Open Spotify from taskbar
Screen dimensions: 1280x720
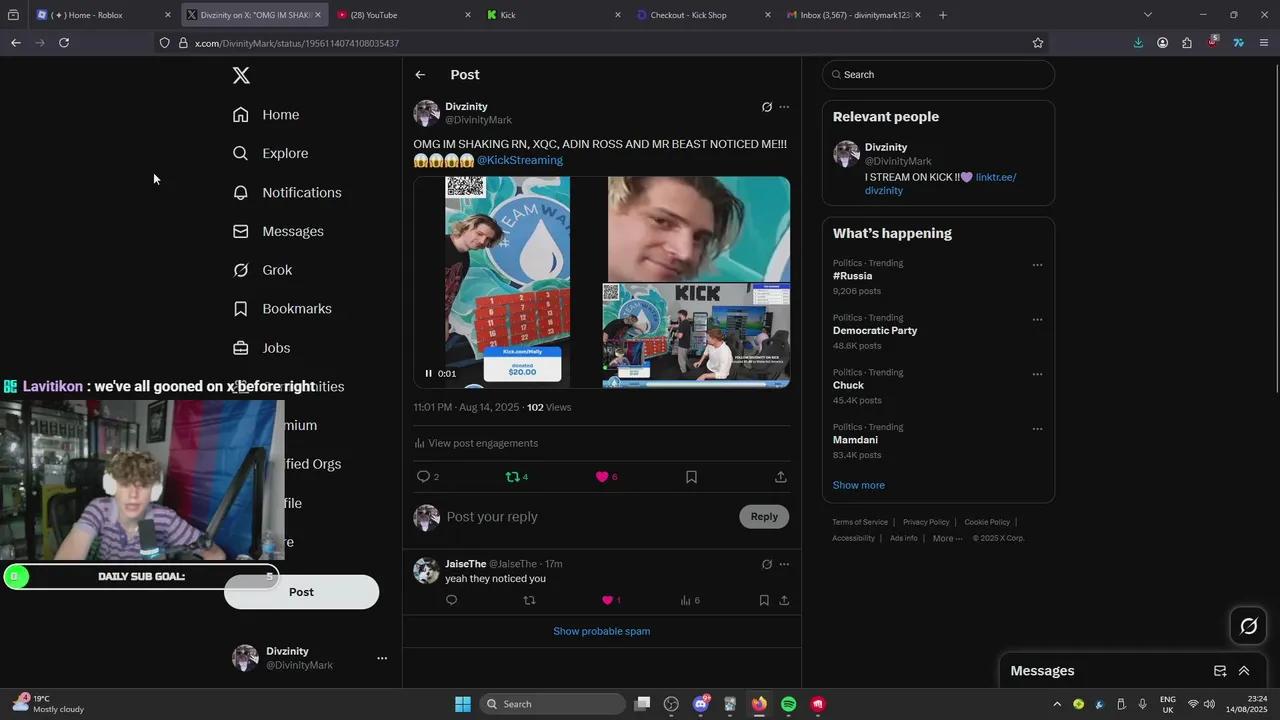click(x=788, y=704)
